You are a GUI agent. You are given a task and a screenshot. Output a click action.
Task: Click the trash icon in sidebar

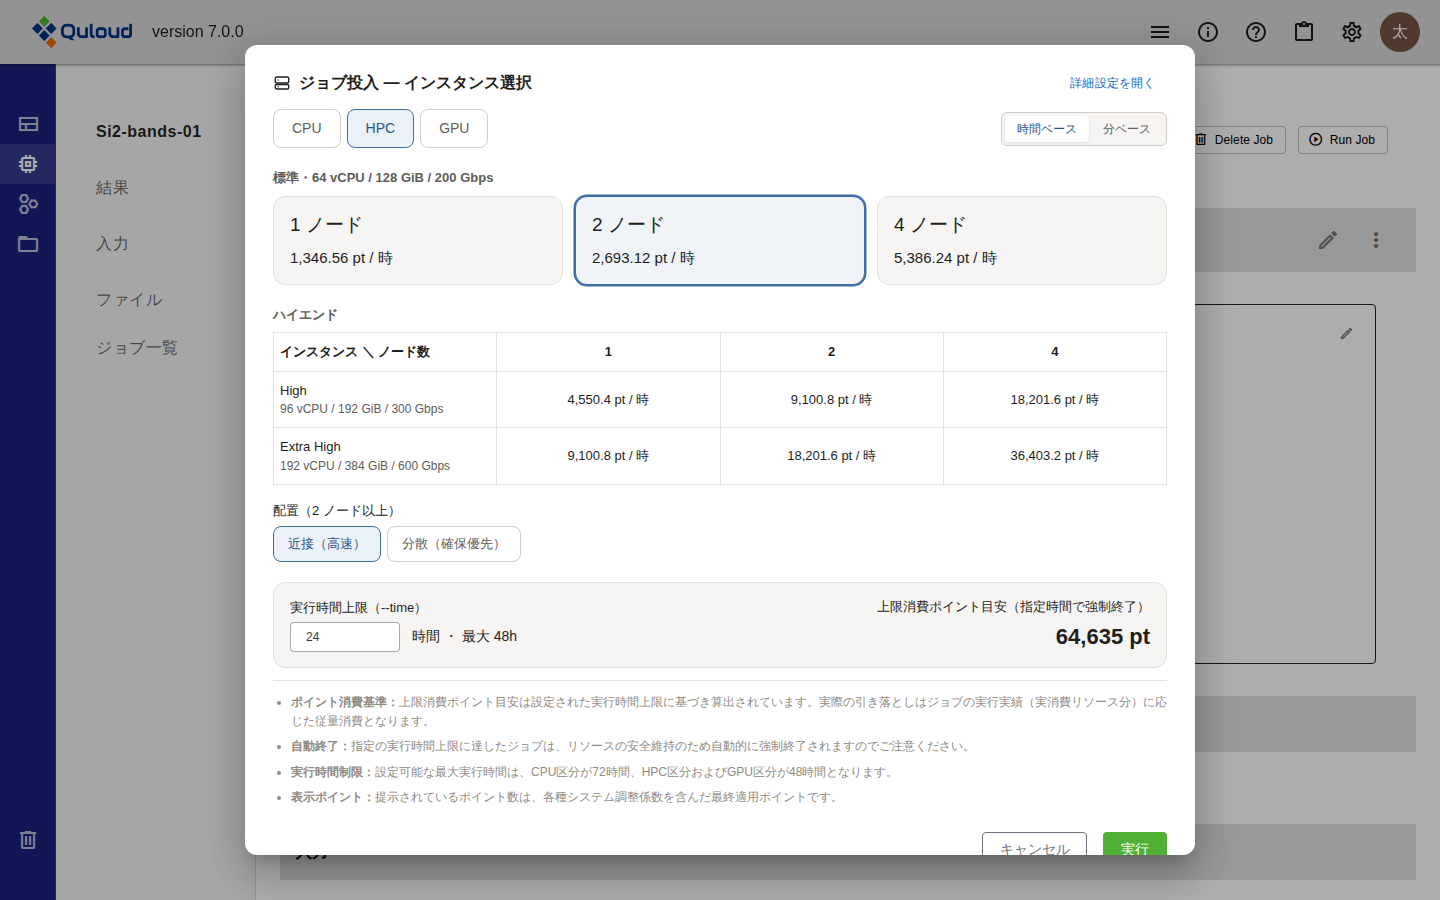[28, 840]
